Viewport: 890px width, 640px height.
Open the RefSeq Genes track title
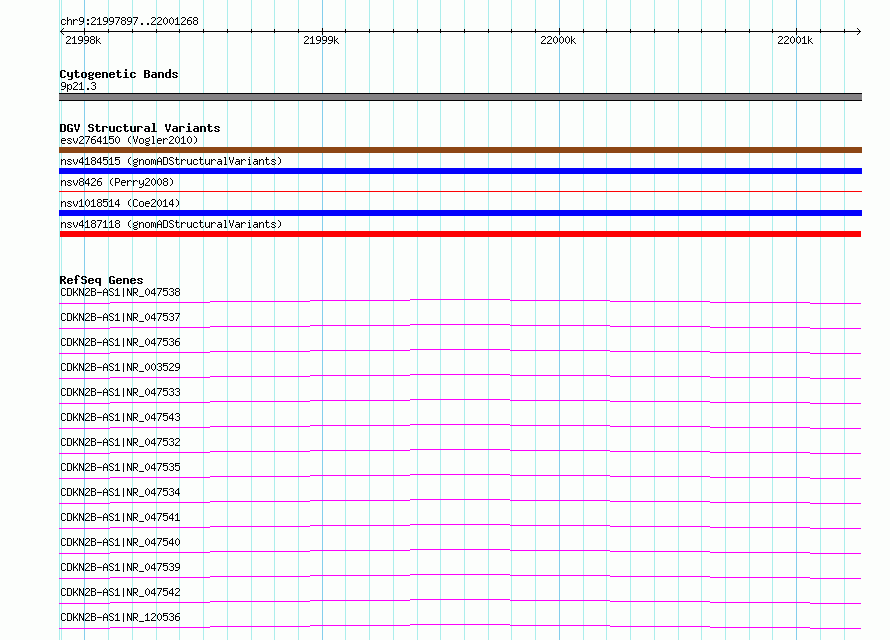101,280
